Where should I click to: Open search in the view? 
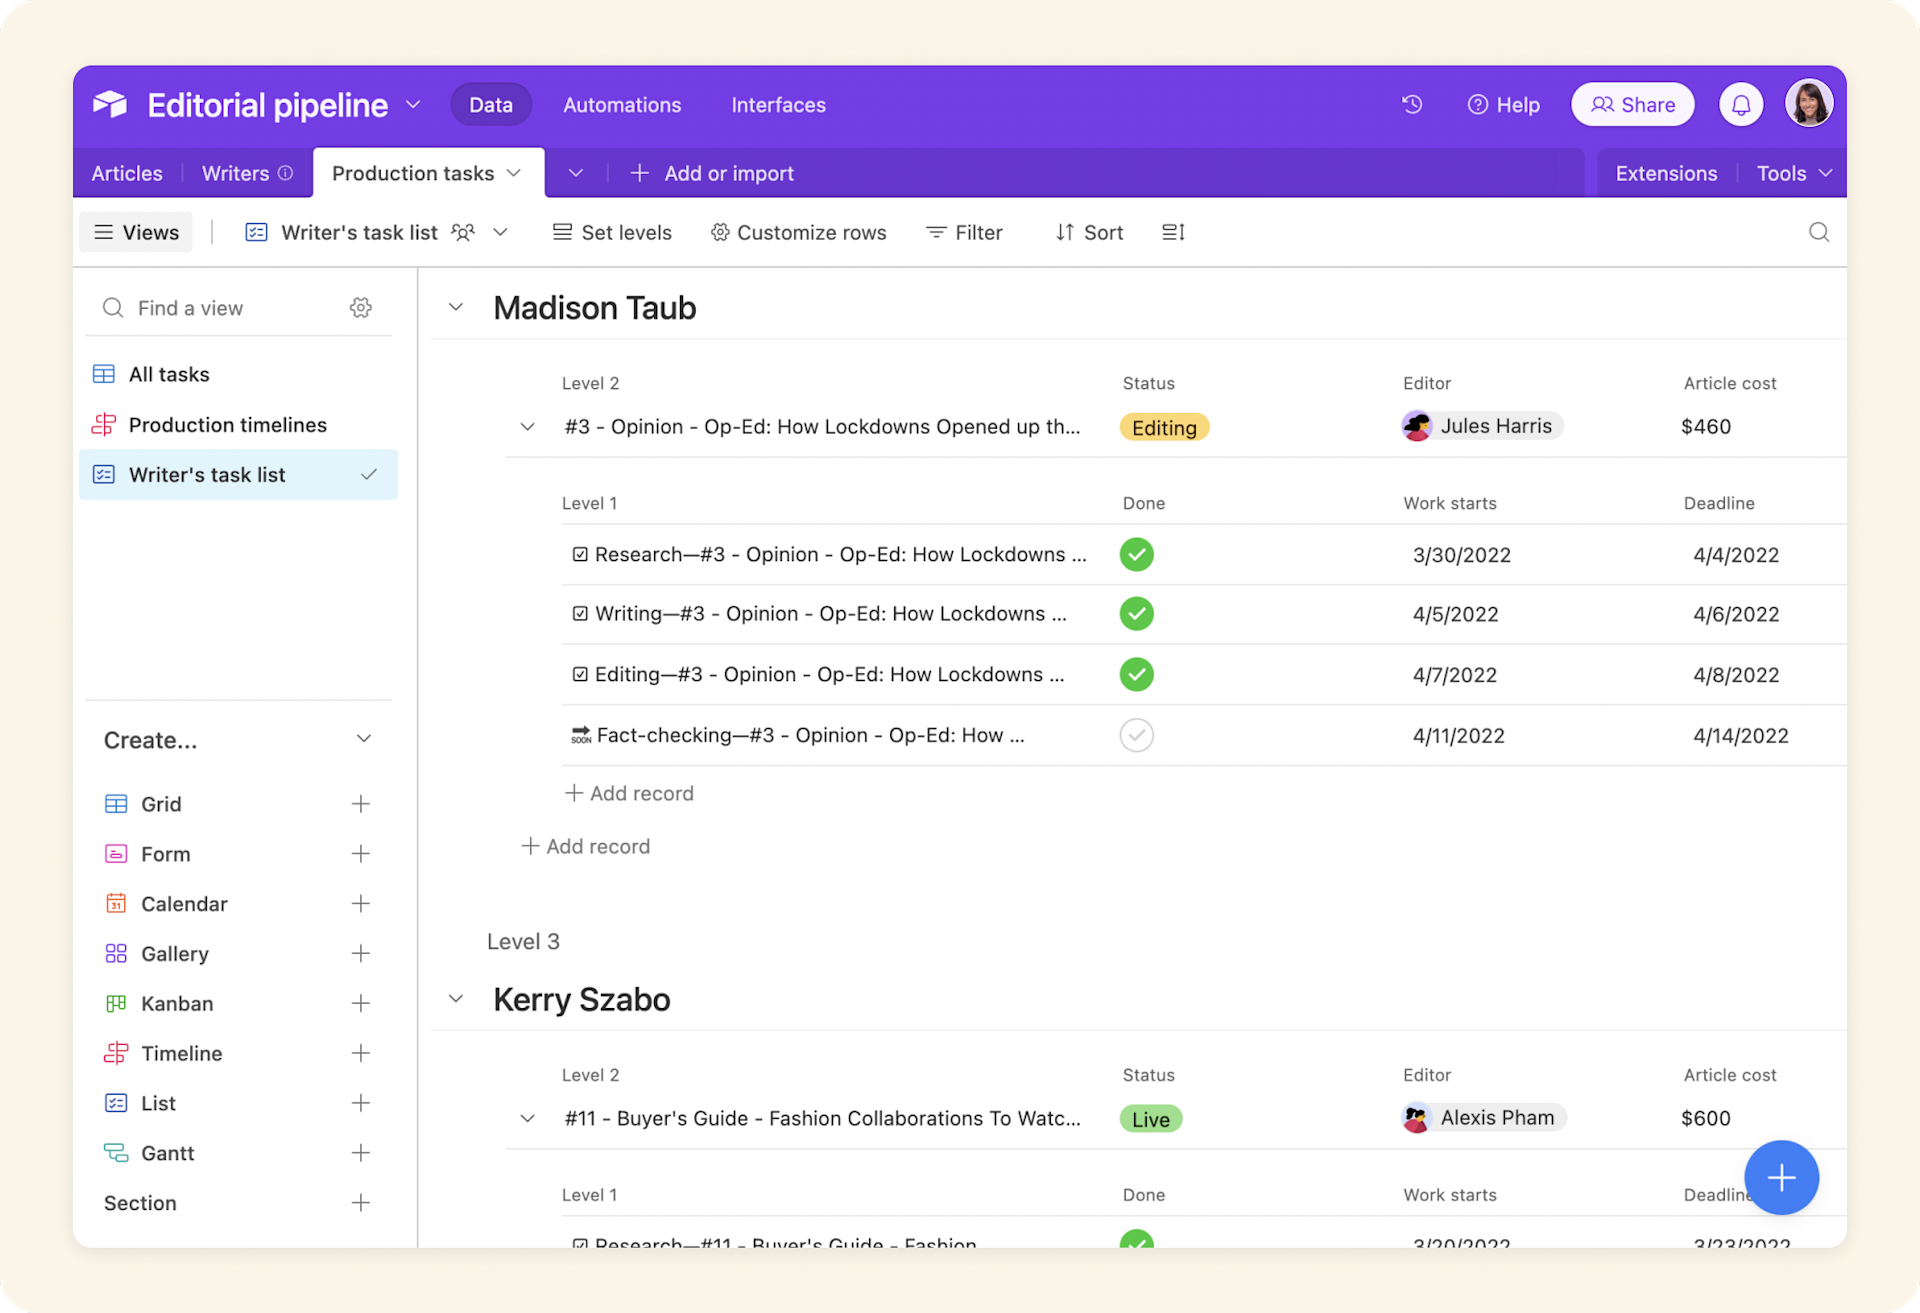point(1819,232)
